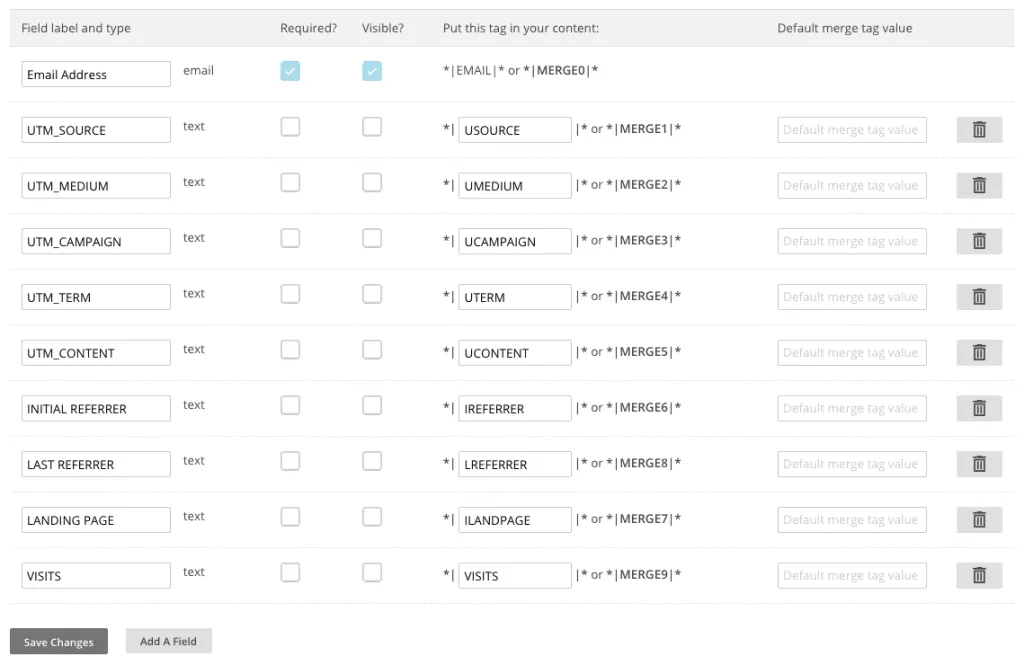The width and height of the screenshot is (1024, 665).
Task: Delete the UTM_TERM field
Action: (979, 296)
